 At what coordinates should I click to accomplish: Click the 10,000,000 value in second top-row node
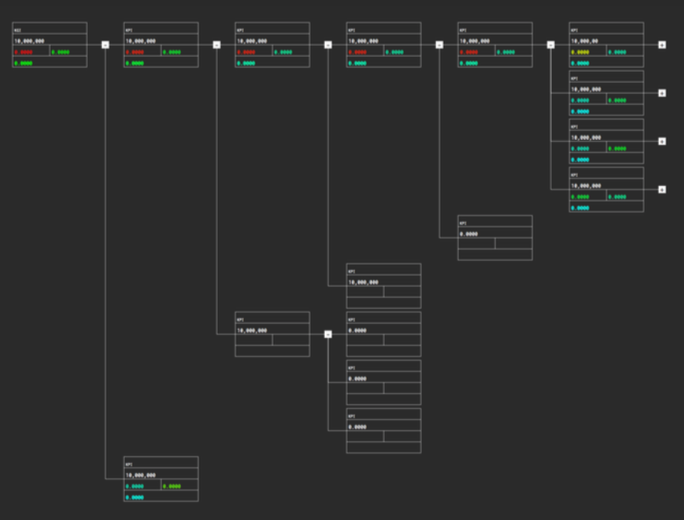pos(141,41)
